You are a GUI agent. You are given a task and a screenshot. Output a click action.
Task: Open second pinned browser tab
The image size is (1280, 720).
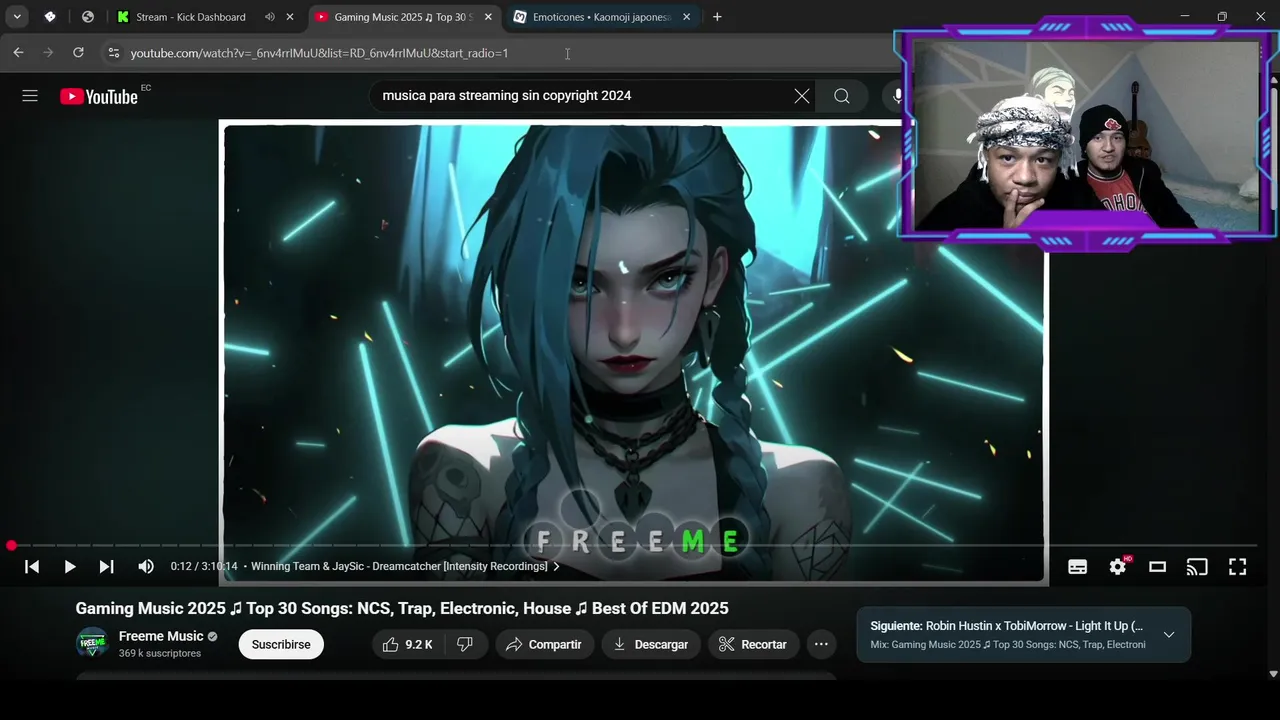click(x=88, y=17)
